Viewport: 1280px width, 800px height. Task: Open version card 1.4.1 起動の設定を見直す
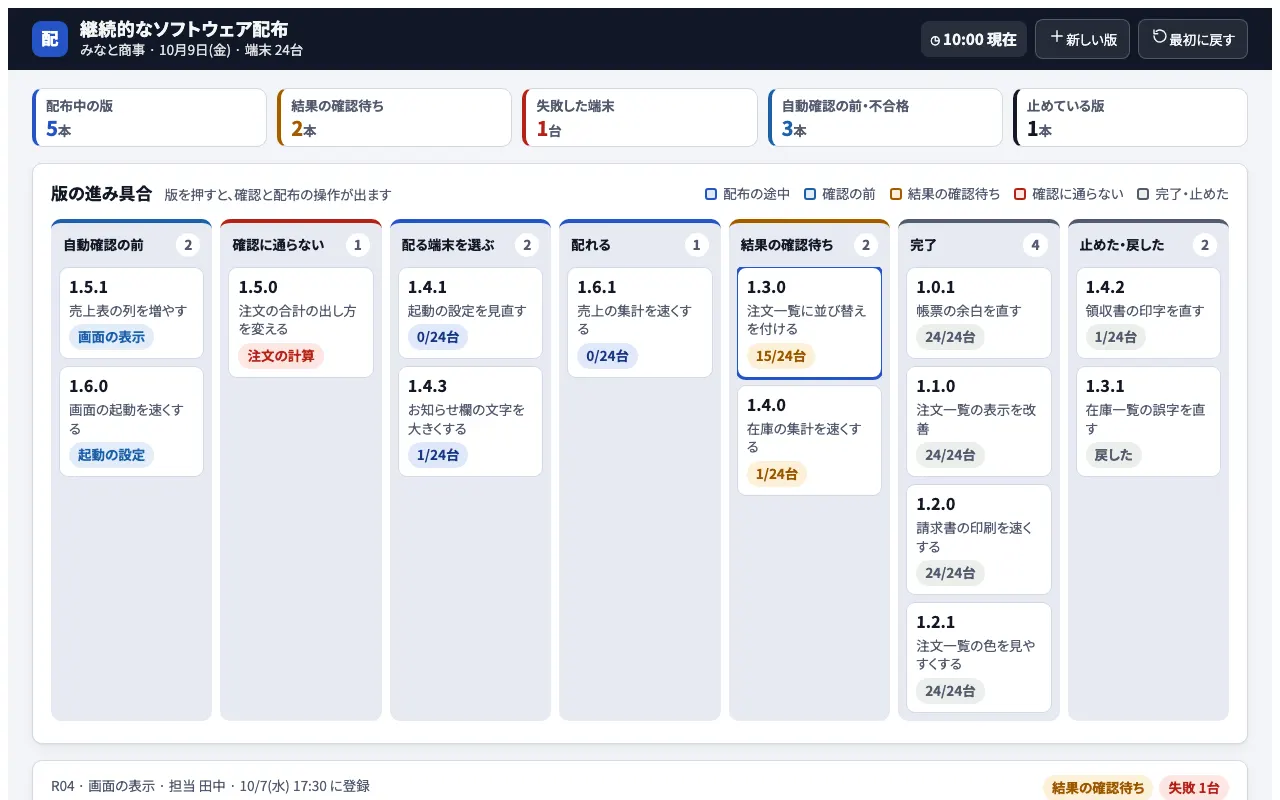[470, 313]
